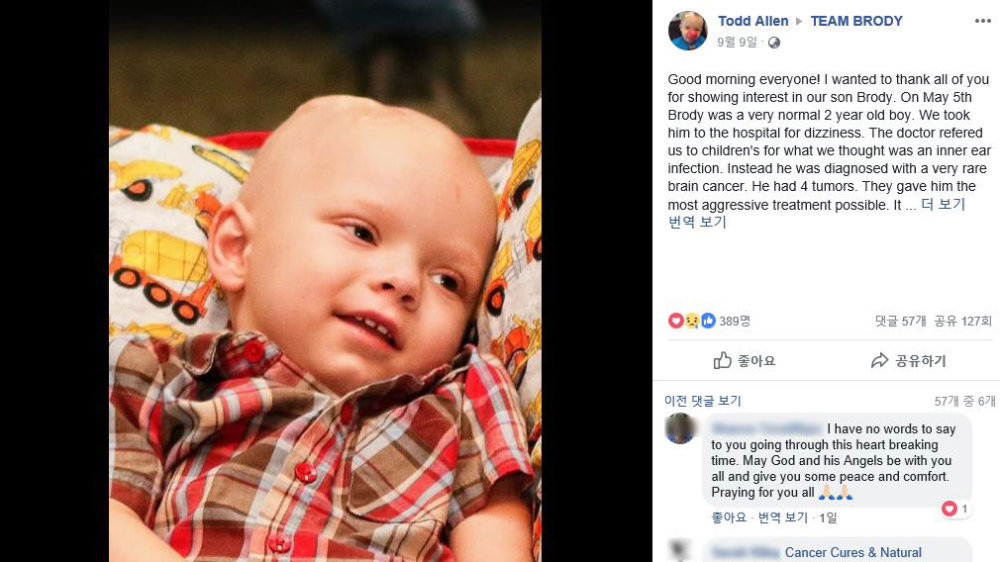This screenshot has height=562, width=1000.
Task: Click the public globe privacy icon
Action: [x=774, y=43]
